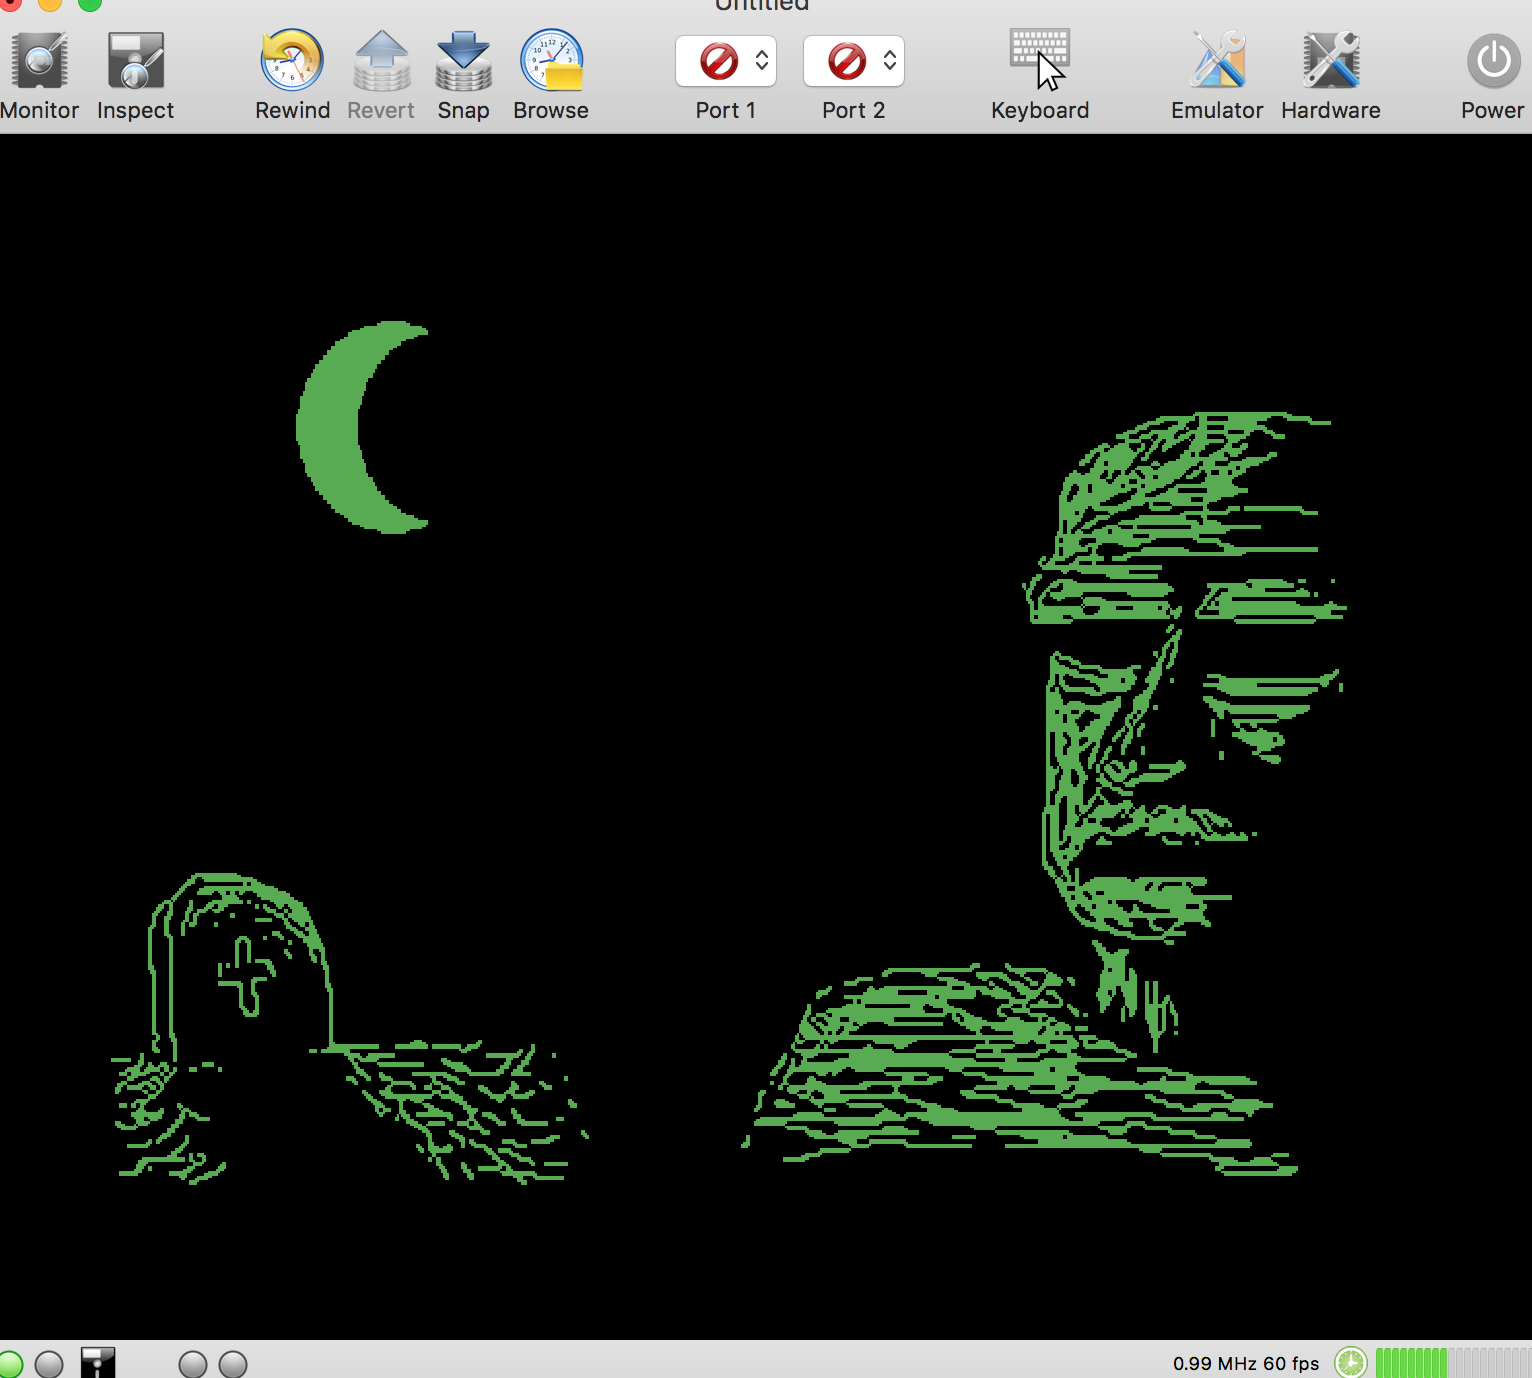Adjust the green emulation speed slider

[x=1453, y=1363]
